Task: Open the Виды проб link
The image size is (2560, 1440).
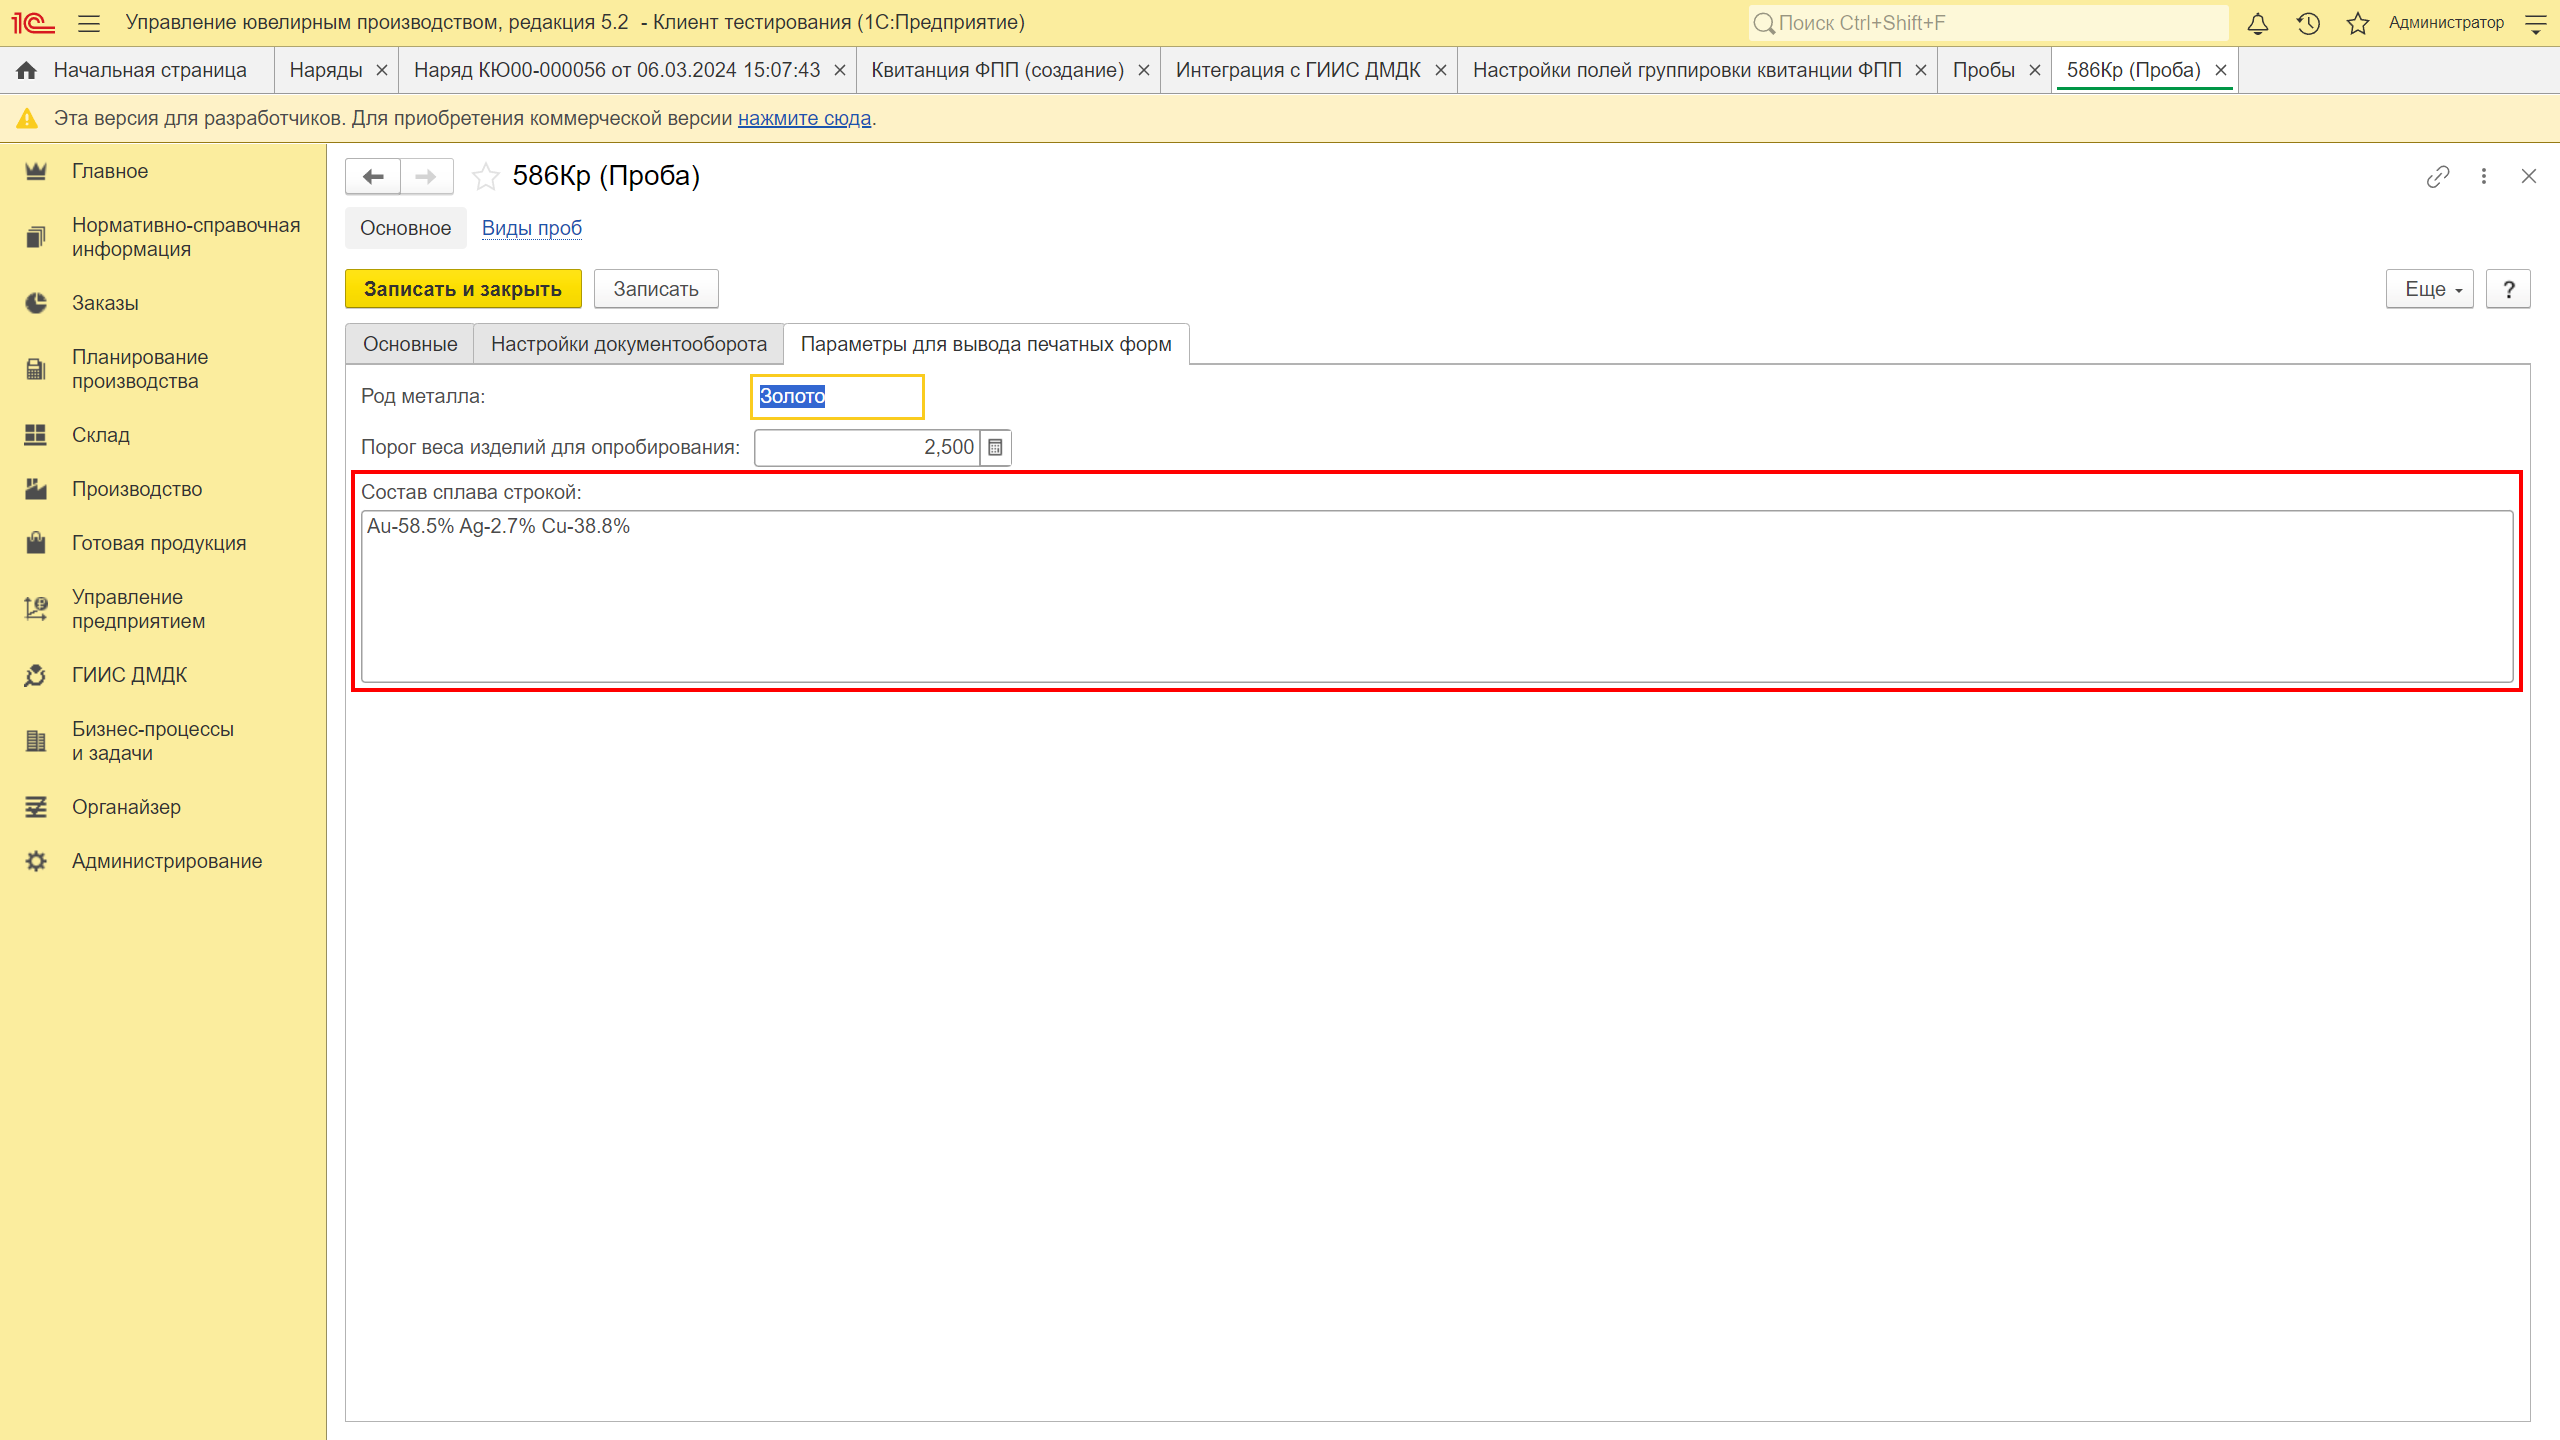Action: (532, 228)
